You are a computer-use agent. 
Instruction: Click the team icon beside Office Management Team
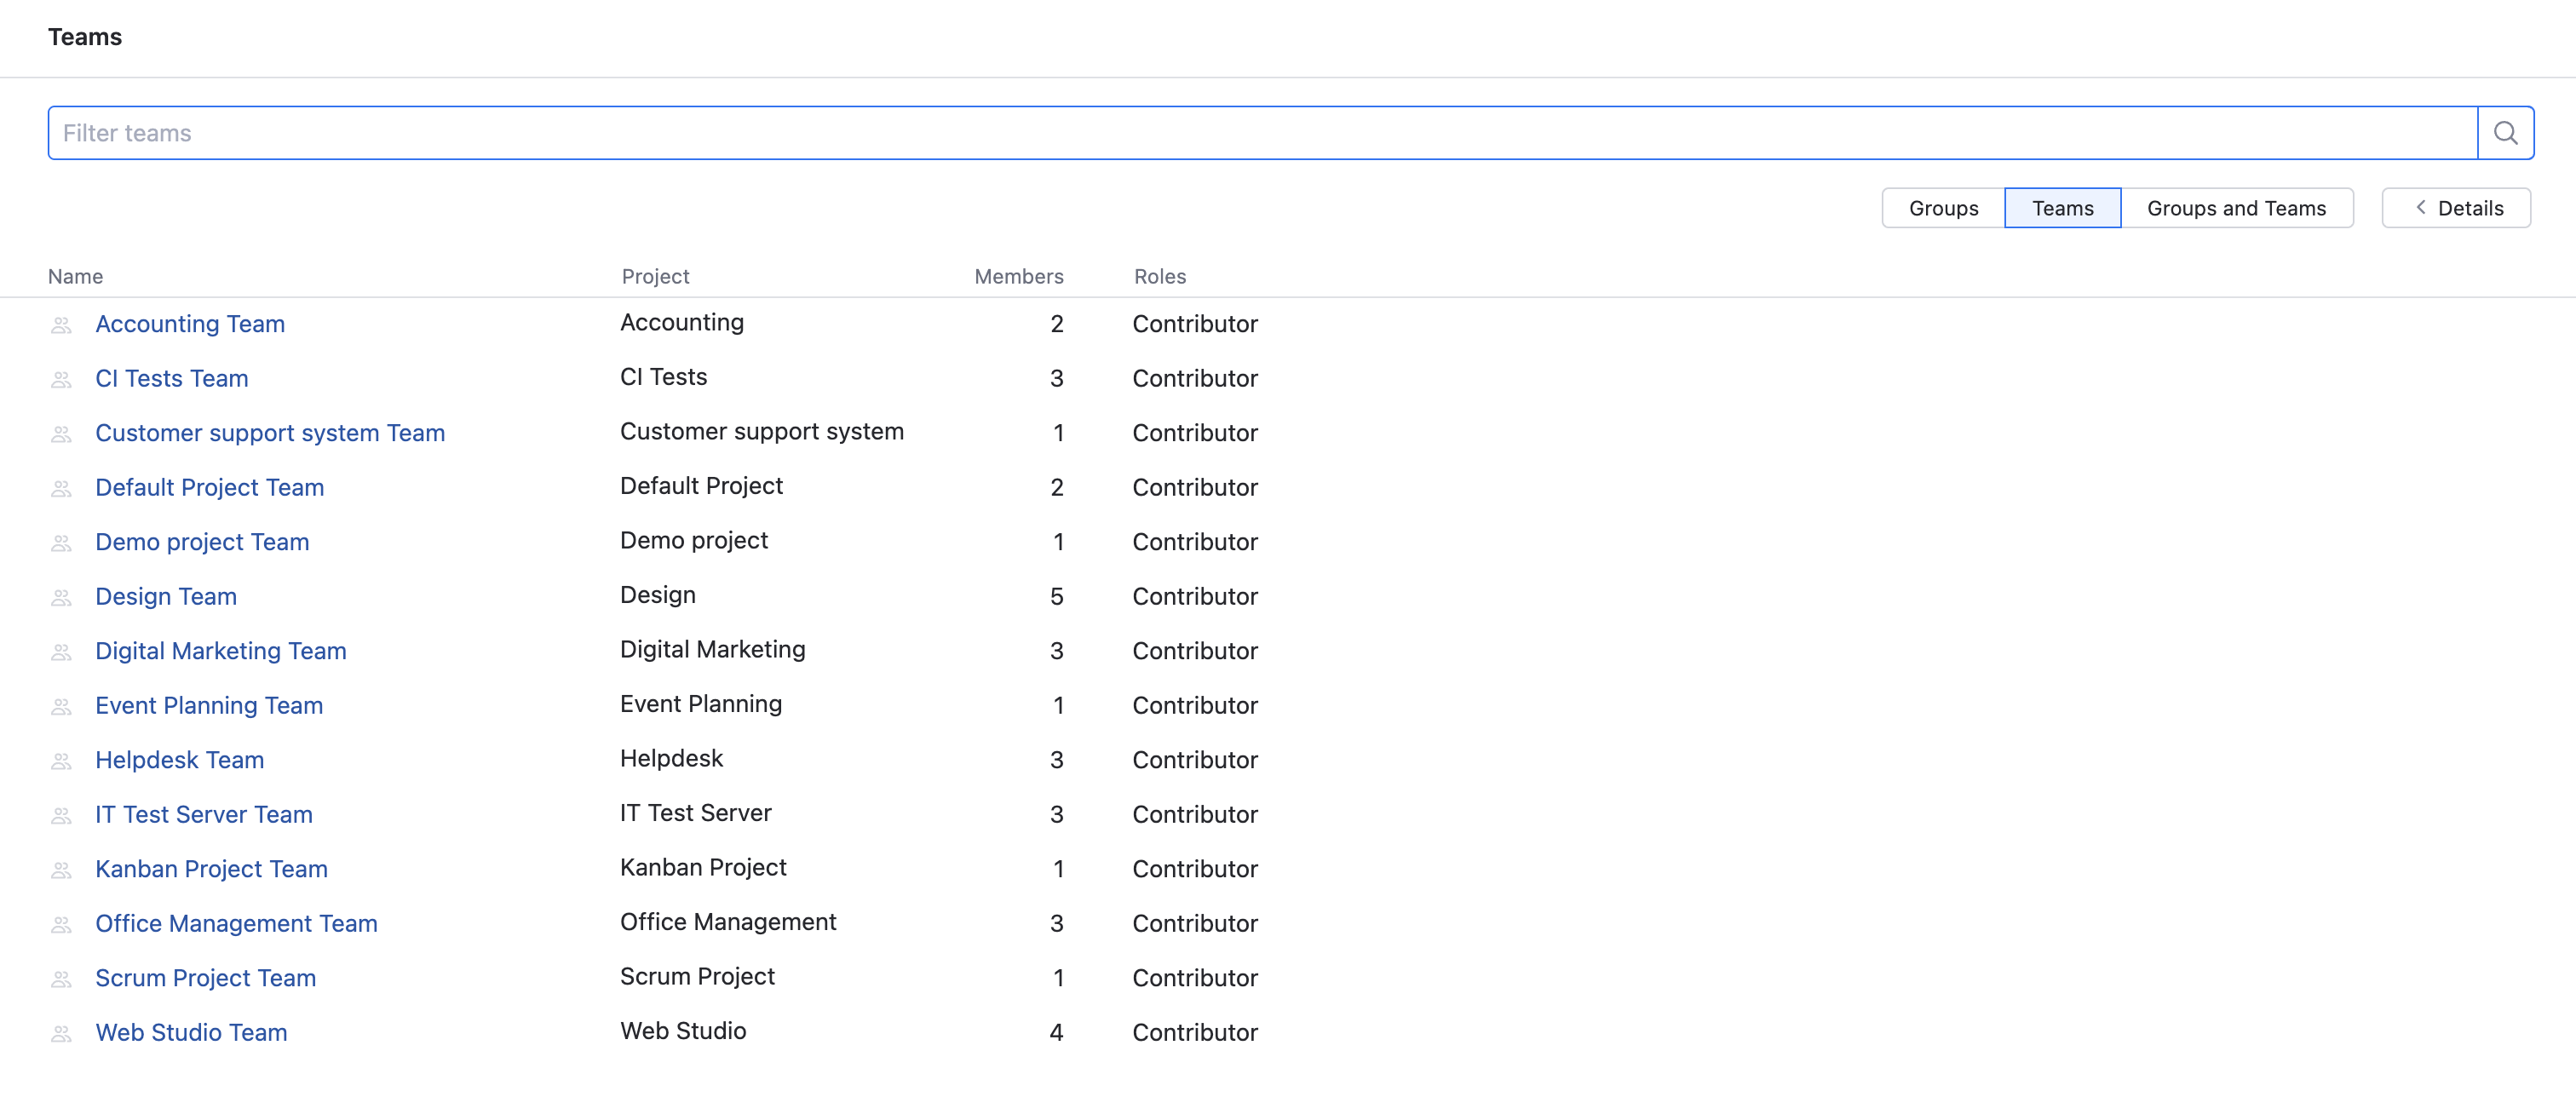(x=61, y=924)
